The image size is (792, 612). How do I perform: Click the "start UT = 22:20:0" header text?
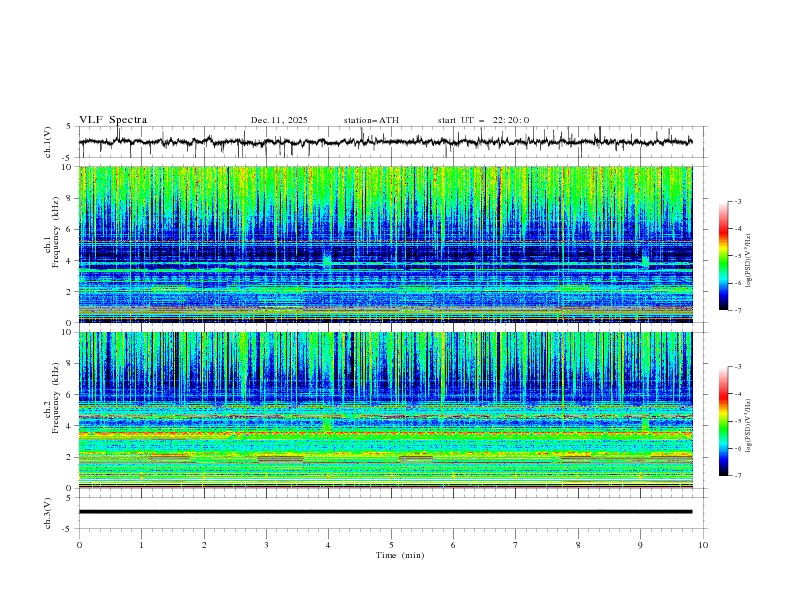[483, 120]
